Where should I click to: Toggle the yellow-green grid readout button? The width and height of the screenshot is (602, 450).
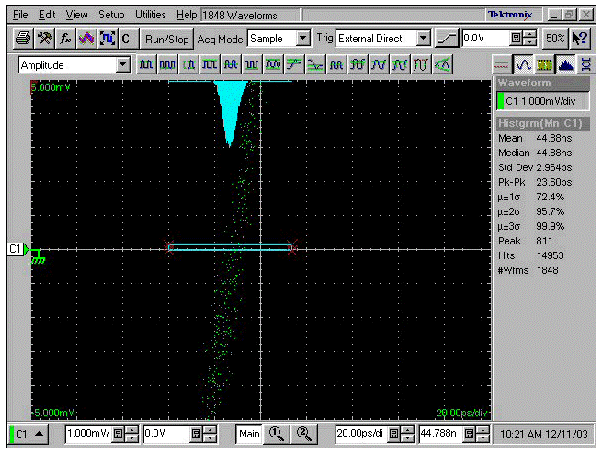(x=544, y=65)
